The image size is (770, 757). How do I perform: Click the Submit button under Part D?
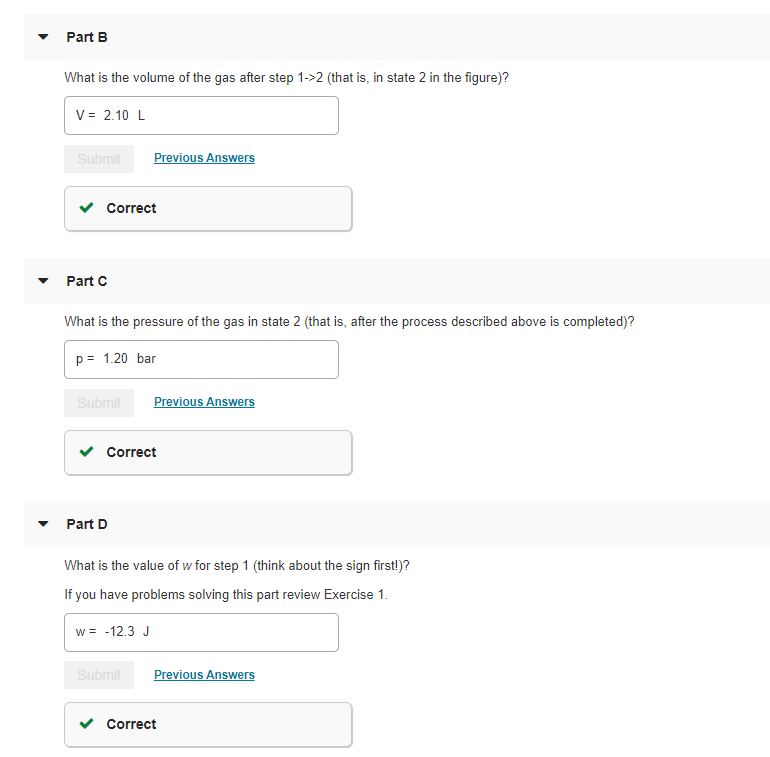point(99,675)
